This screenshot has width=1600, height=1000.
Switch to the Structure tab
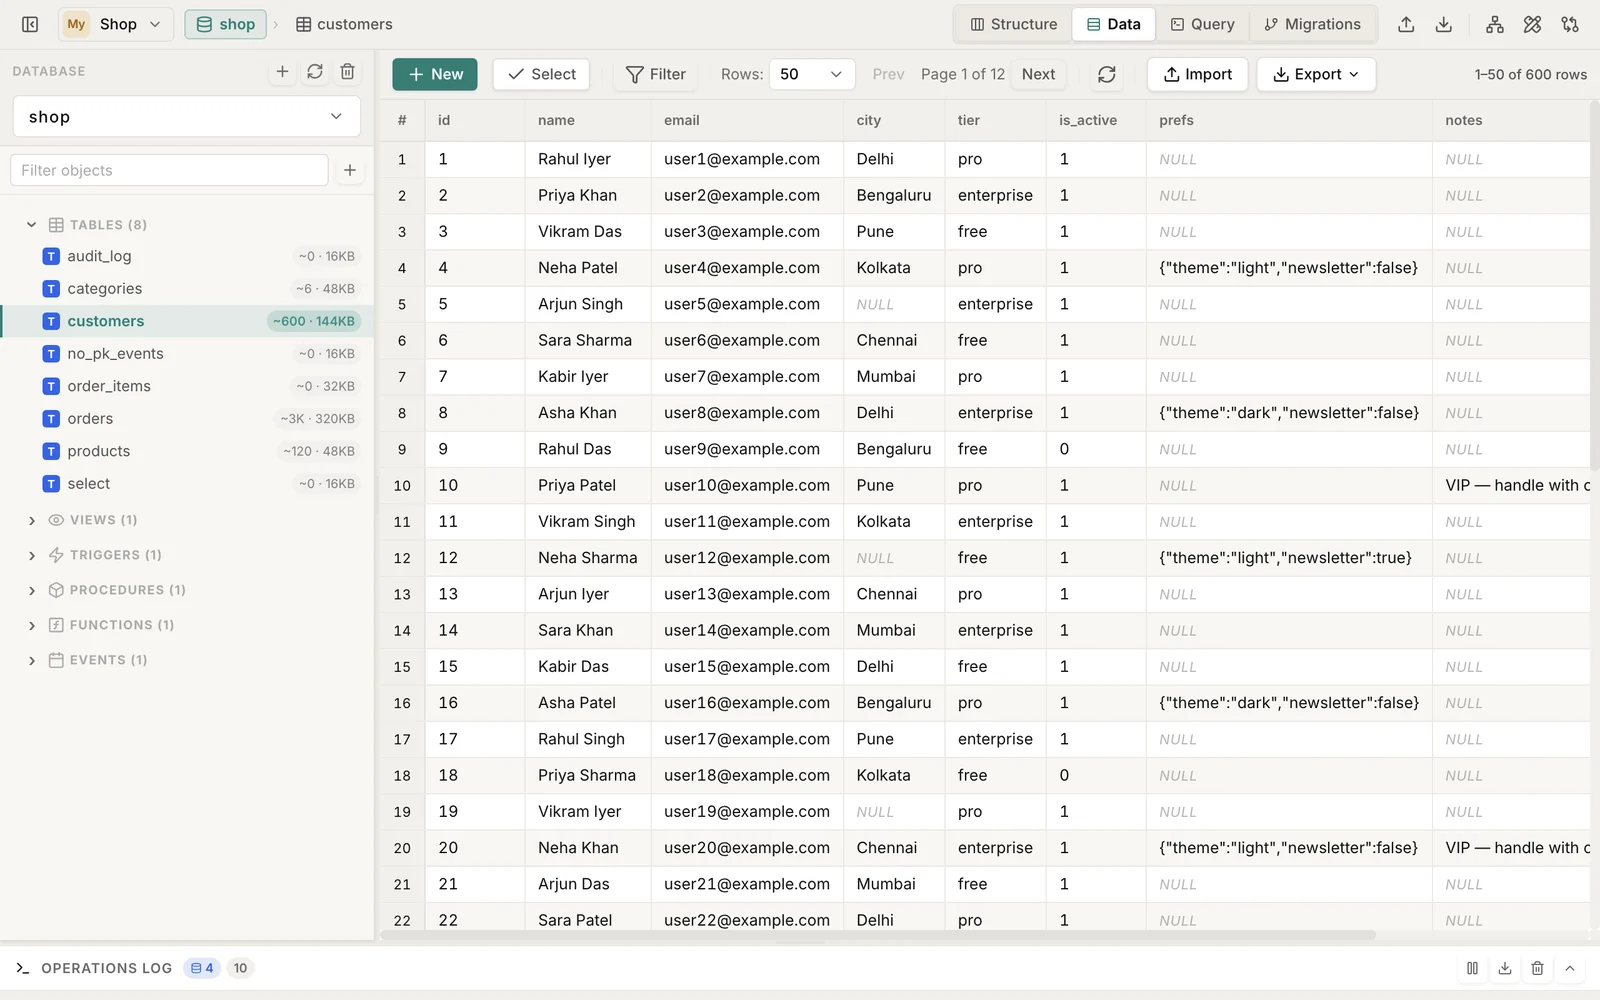click(1013, 24)
